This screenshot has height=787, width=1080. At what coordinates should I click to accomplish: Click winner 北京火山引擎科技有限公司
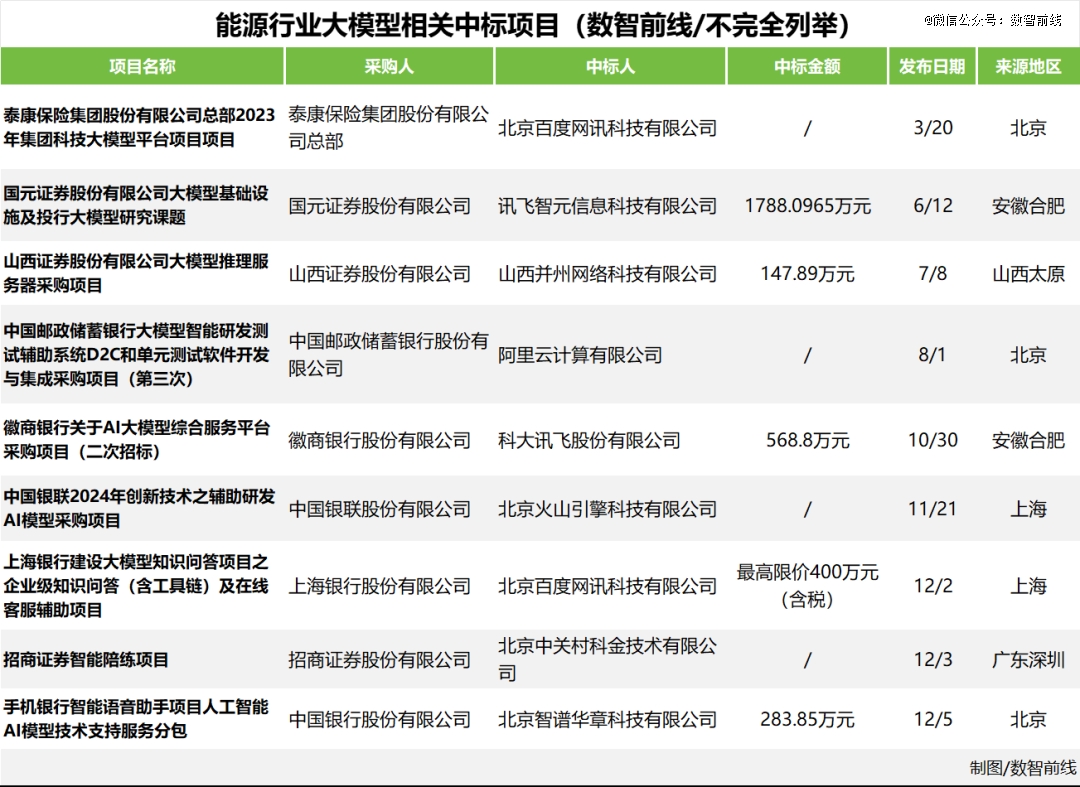(608, 509)
